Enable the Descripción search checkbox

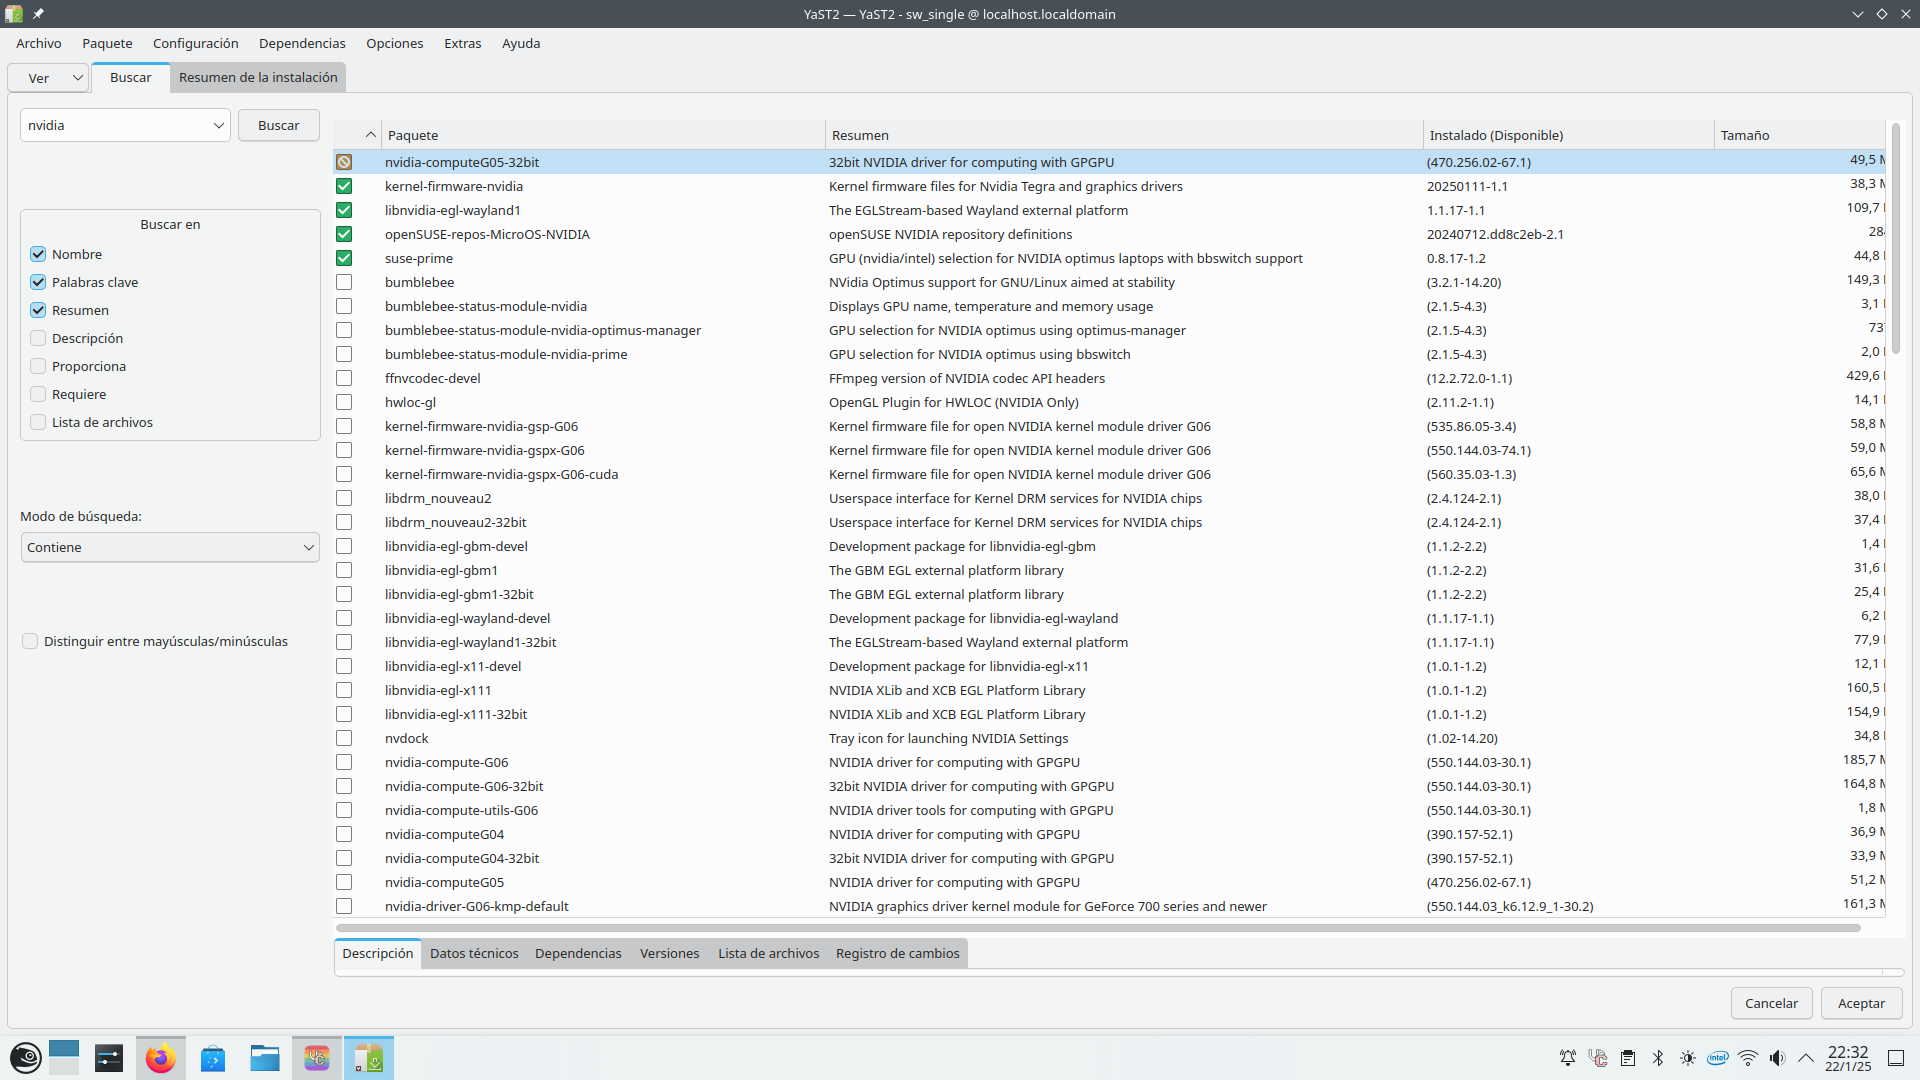pyautogui.click(x=38, y=338)
